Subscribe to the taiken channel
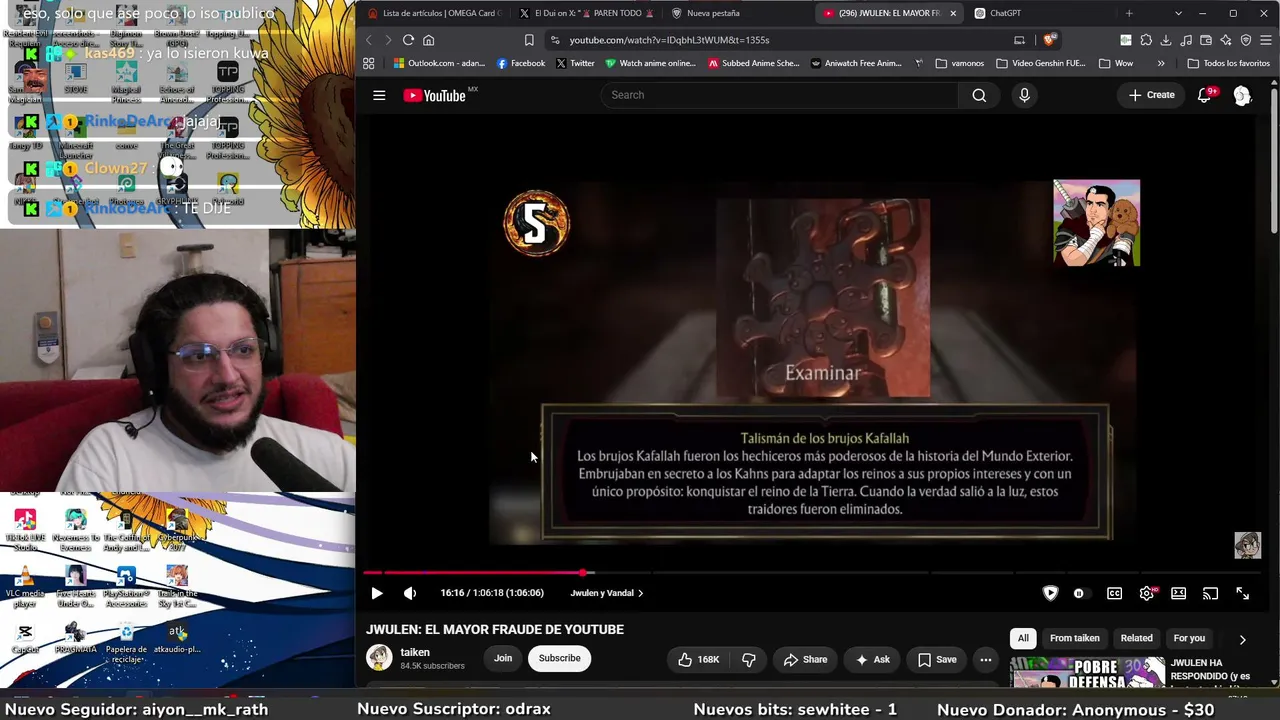Image resolution: width=1280 pixels, height=720 pixels. 559,658
